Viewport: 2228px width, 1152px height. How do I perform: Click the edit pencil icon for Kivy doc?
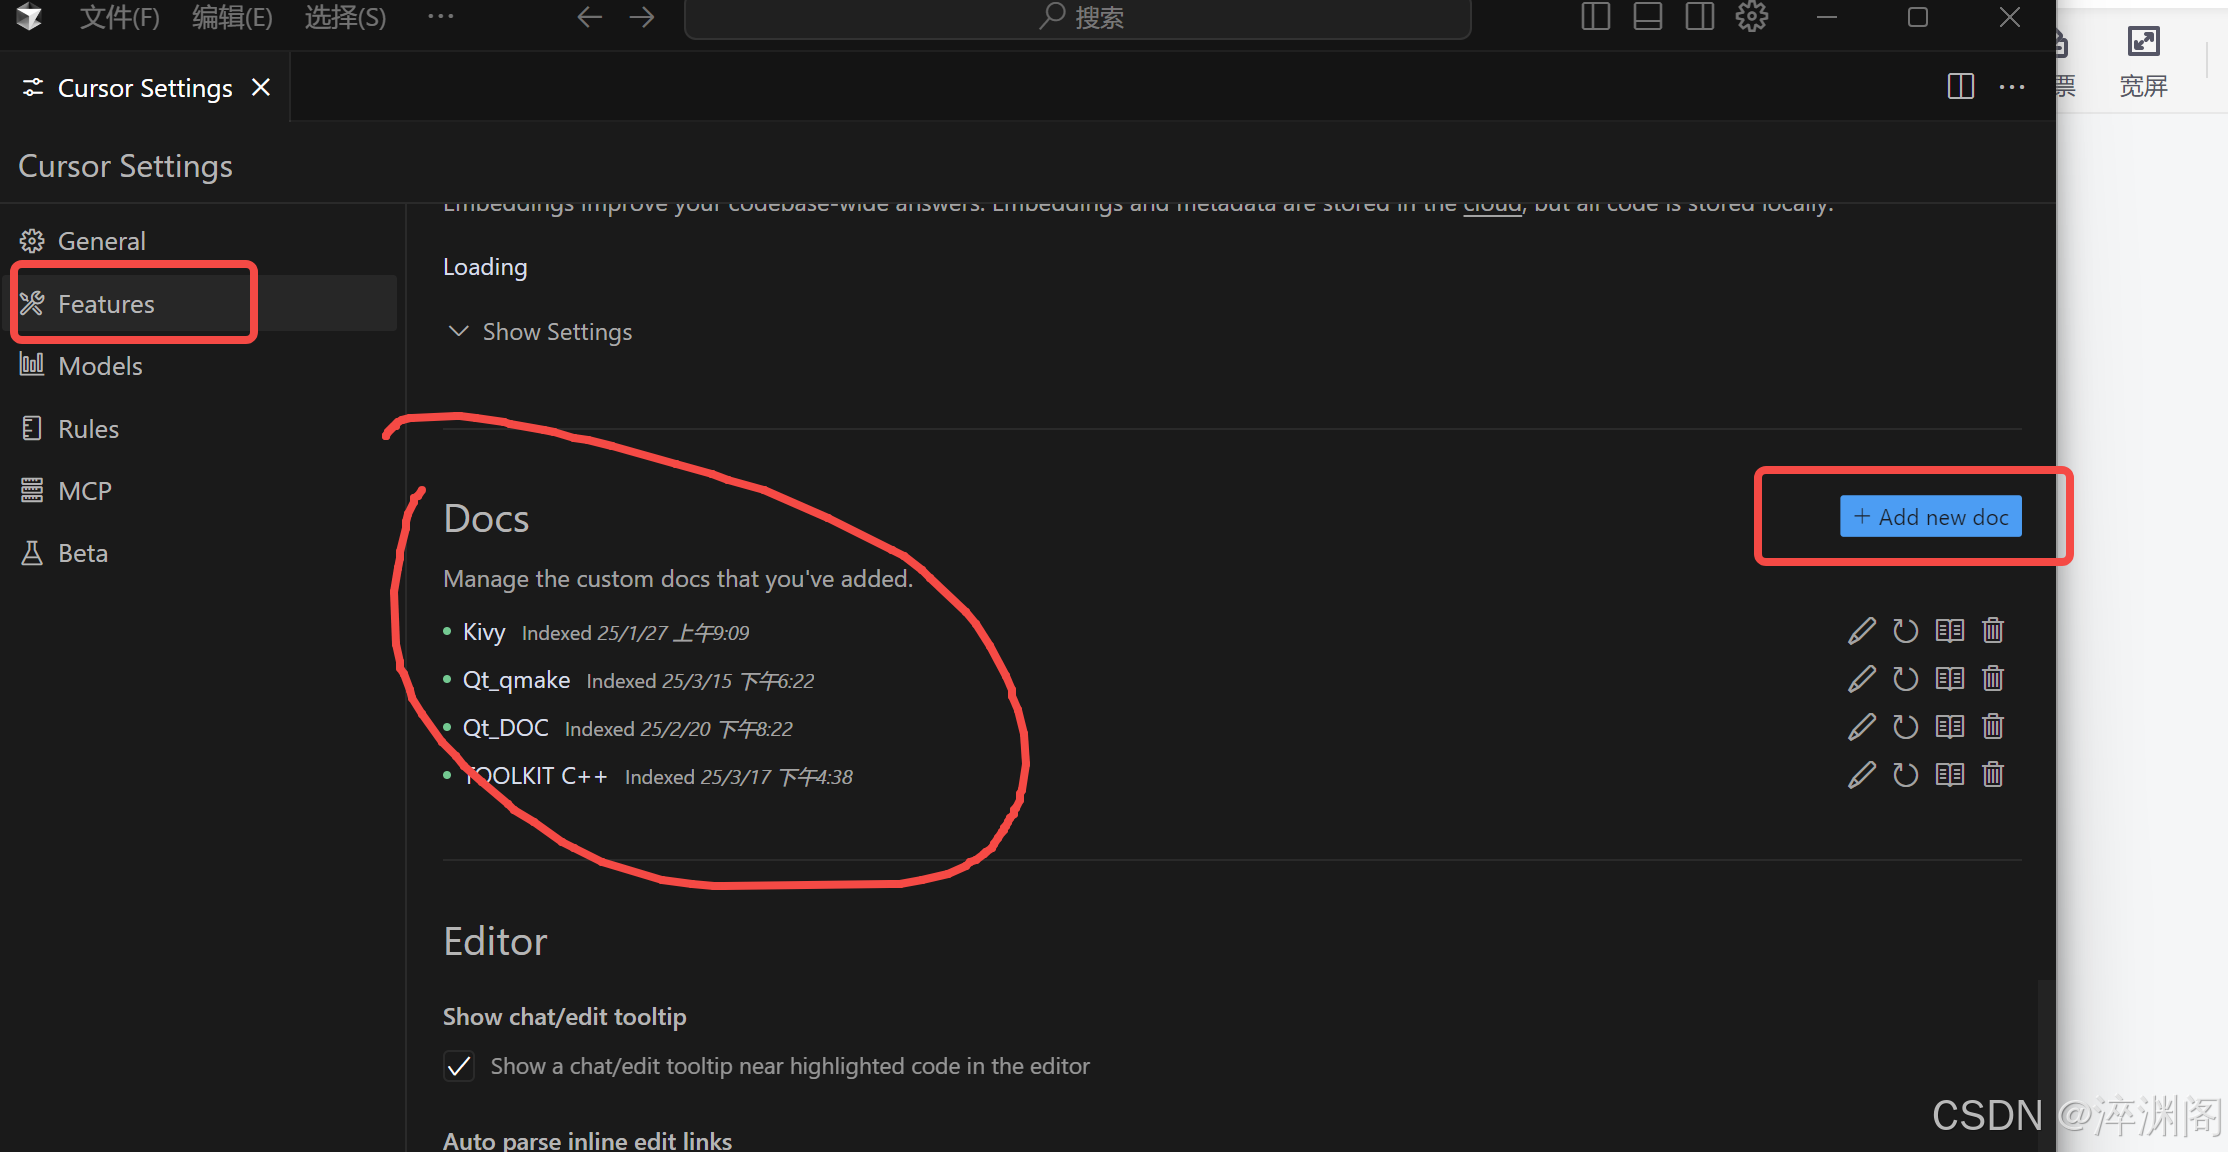[1861, 631]
